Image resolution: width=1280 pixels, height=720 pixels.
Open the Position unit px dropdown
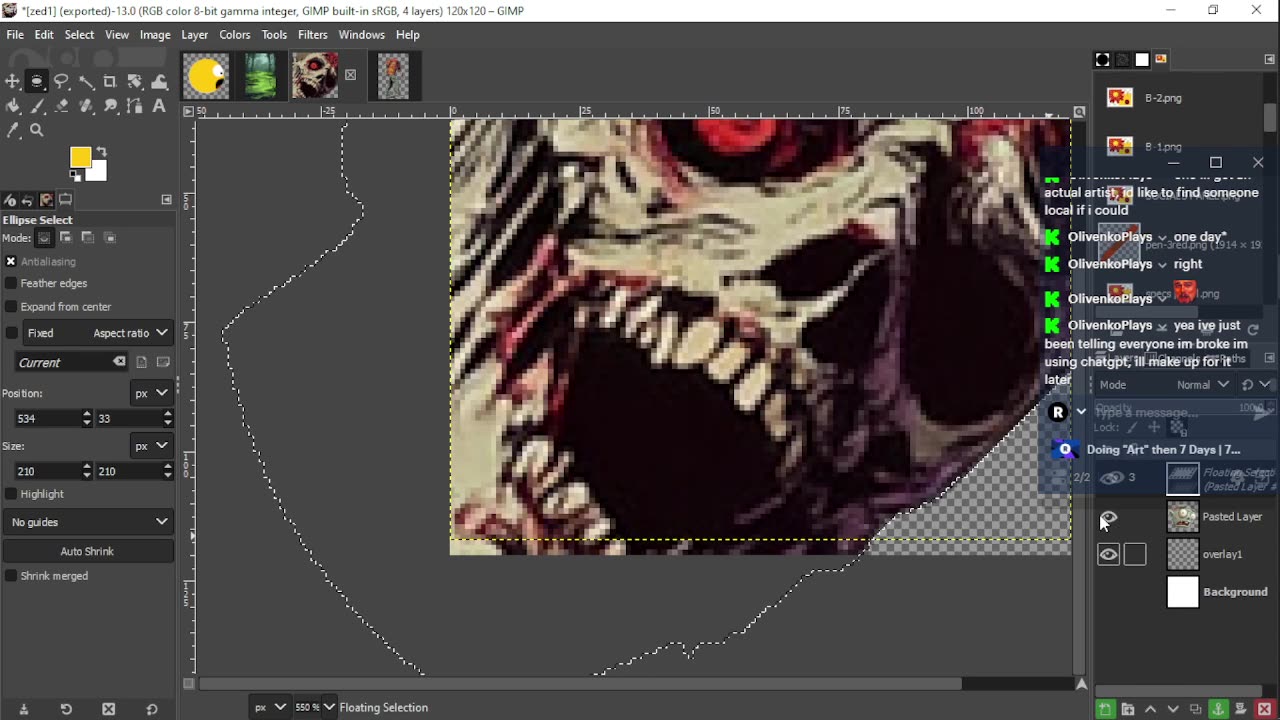(152, 393)
